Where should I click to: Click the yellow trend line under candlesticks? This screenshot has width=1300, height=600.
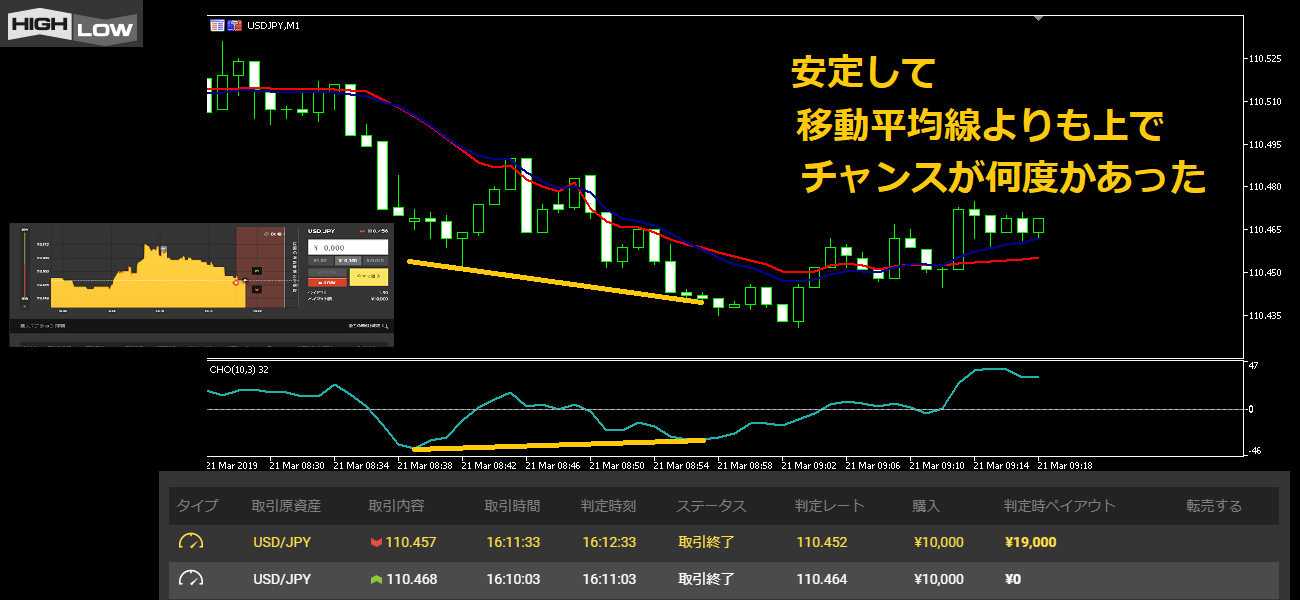tap(555, 281)
